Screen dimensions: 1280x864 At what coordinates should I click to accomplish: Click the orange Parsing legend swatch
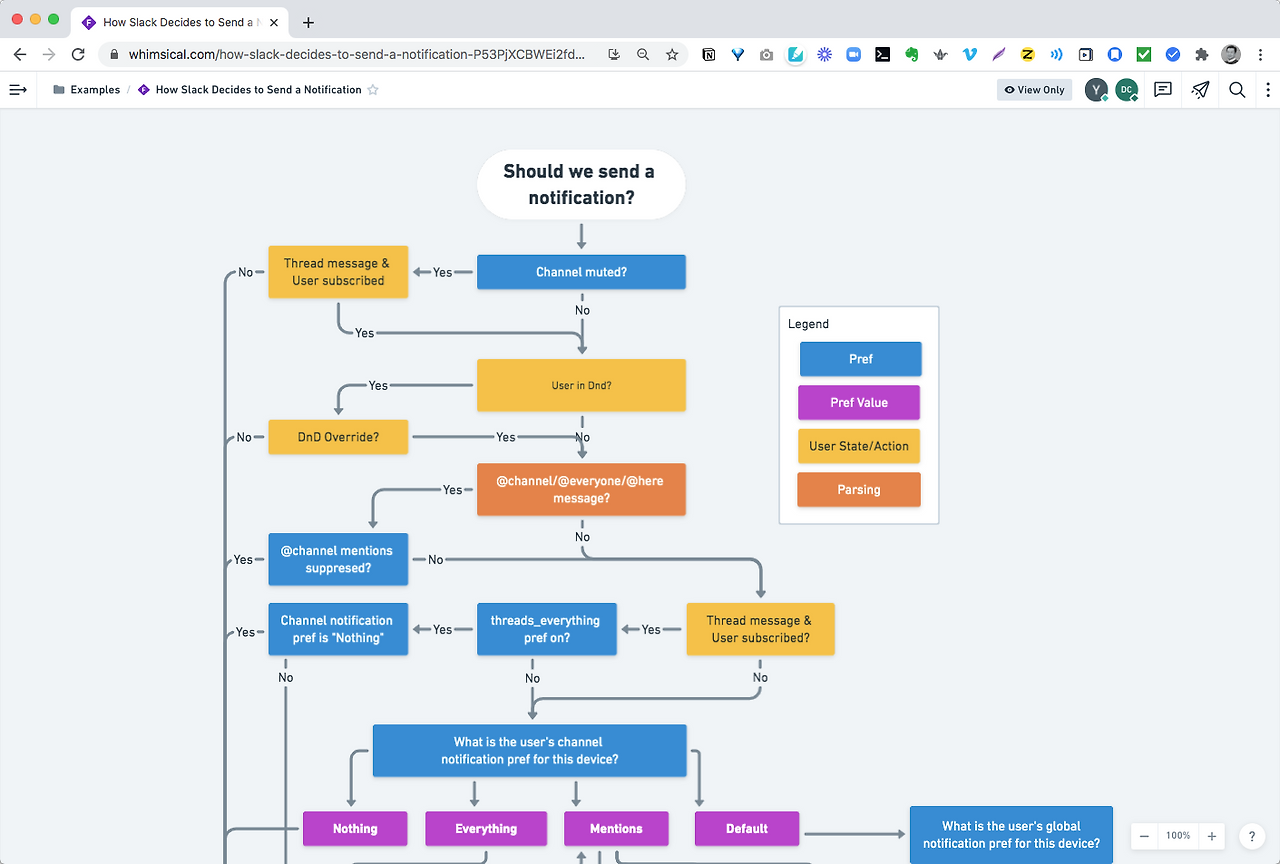coord(859,490)
